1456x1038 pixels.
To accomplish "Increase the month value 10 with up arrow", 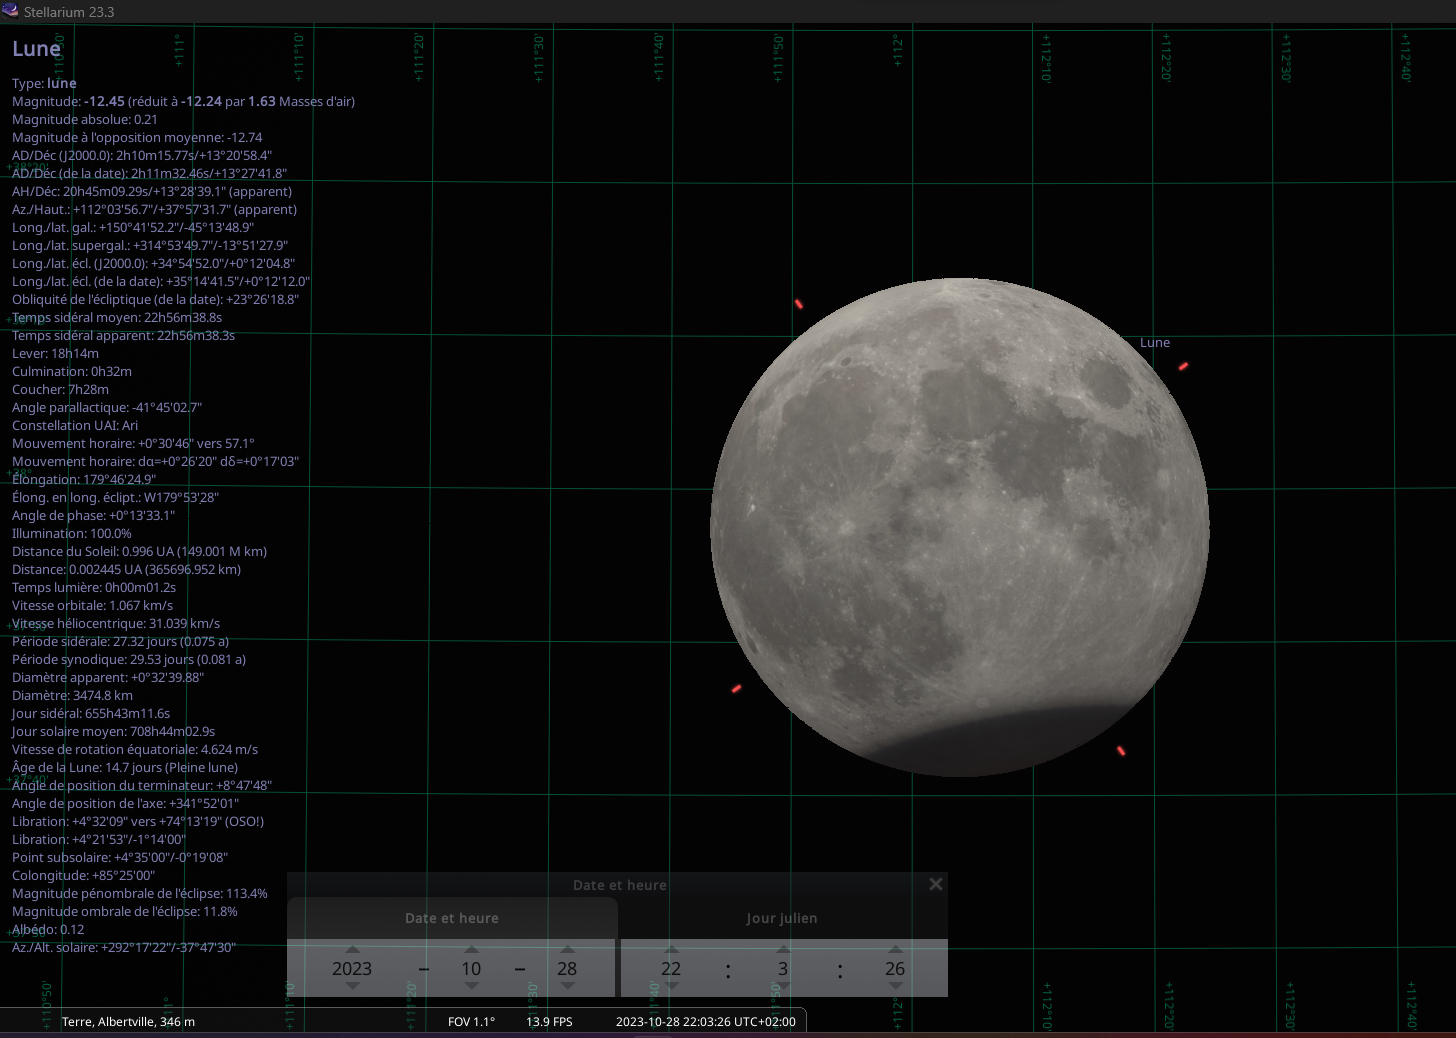I will tap(472, 949).
